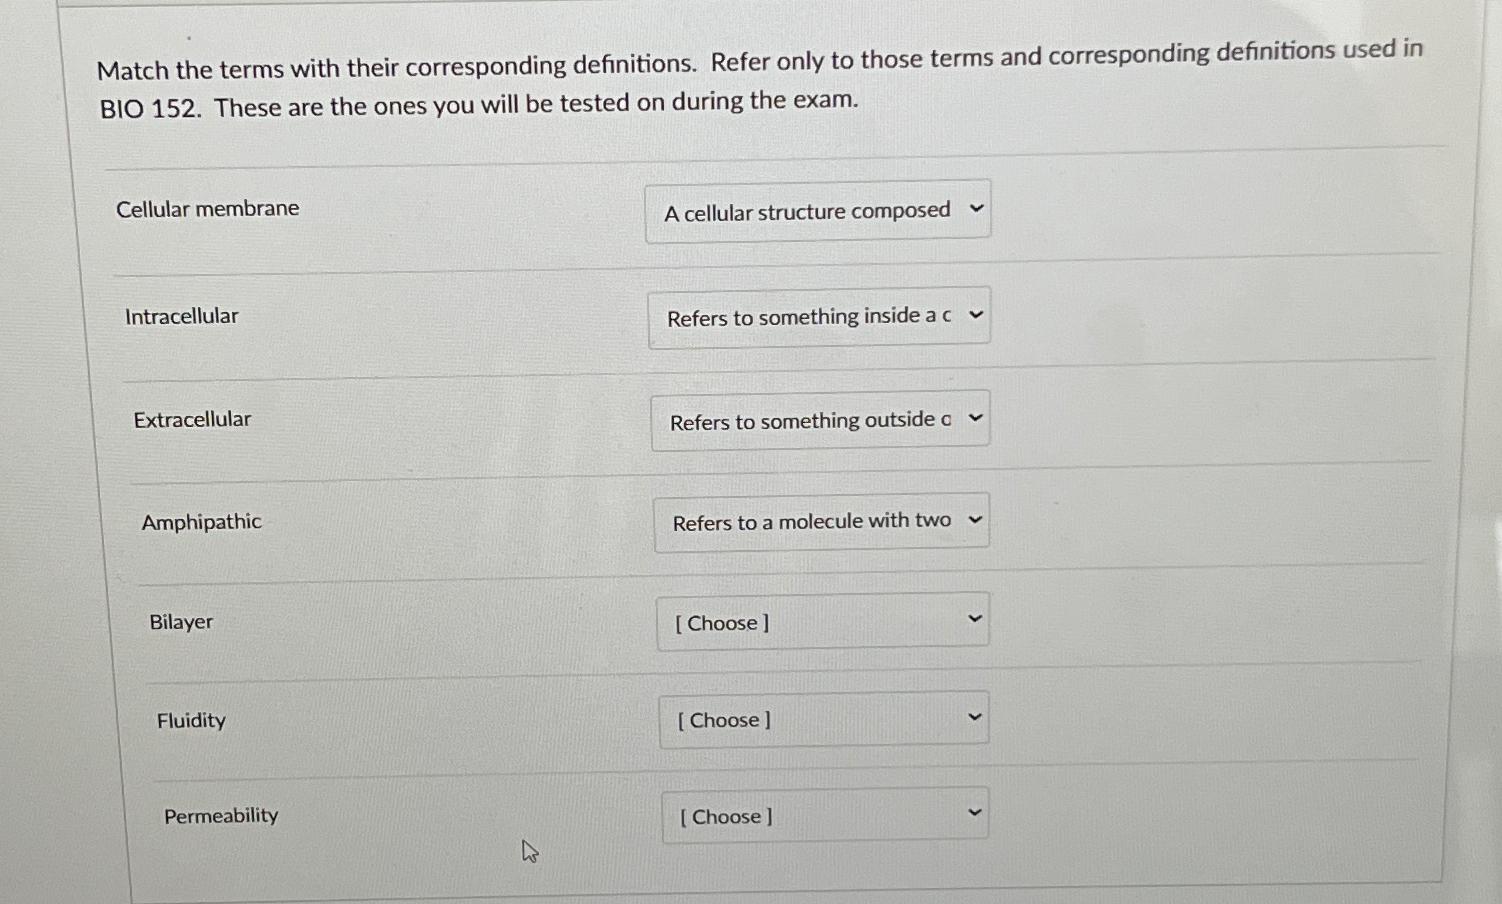
Task: Open the [ Choose ] dropdown for Fluidity
Action: pos(823,719)
